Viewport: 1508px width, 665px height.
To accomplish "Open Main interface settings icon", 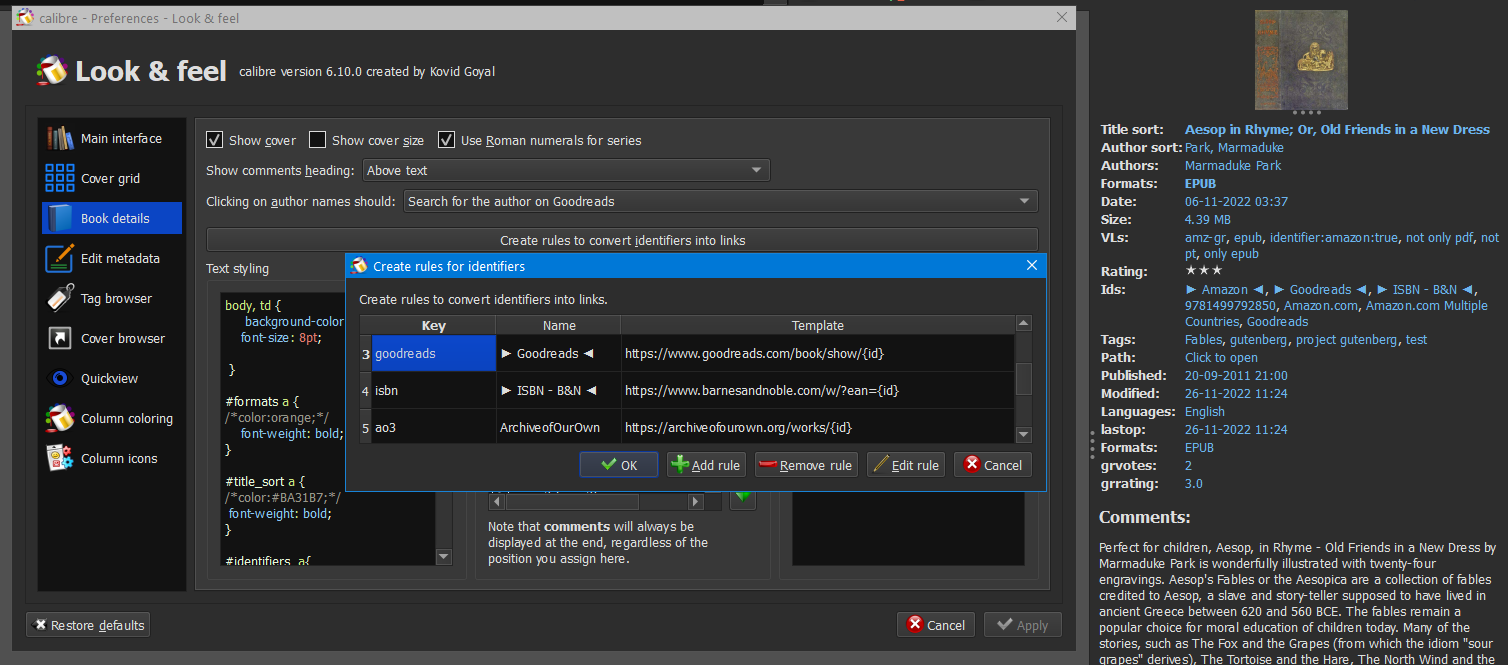I will [x=60, y=138].
